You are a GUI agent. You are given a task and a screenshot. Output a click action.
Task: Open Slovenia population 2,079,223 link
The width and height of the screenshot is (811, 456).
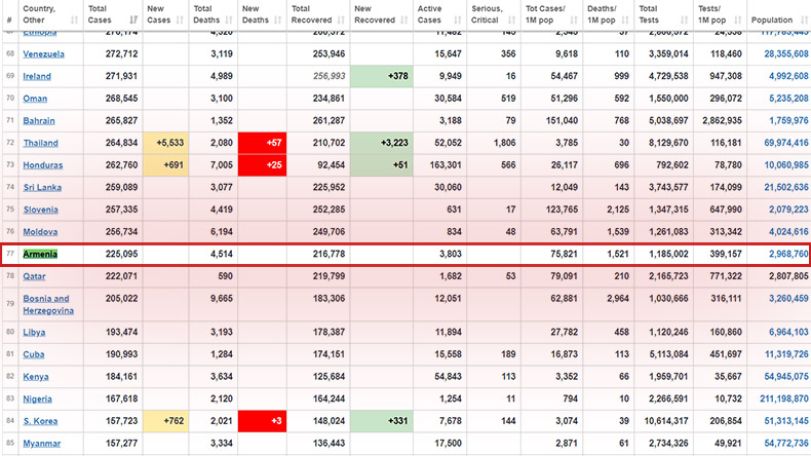click(x=788, y=209)
